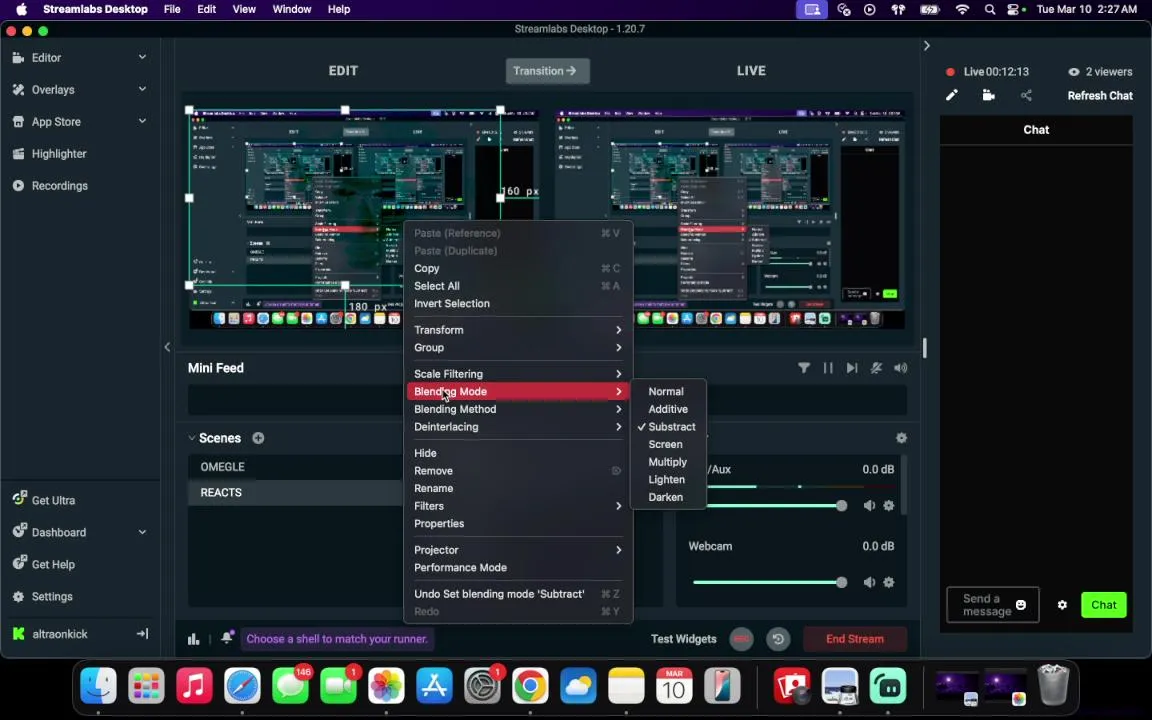Click the Transition button
Image resolution: width=1152 pixels, height=720 pixels.
pos(547,71)
